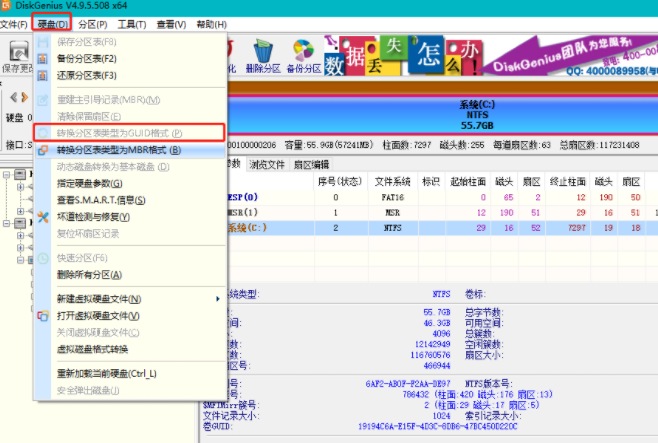Open the 工具(T) menu
The height and width of the screenshot is (443, 658).
click(x=132, y=24)
